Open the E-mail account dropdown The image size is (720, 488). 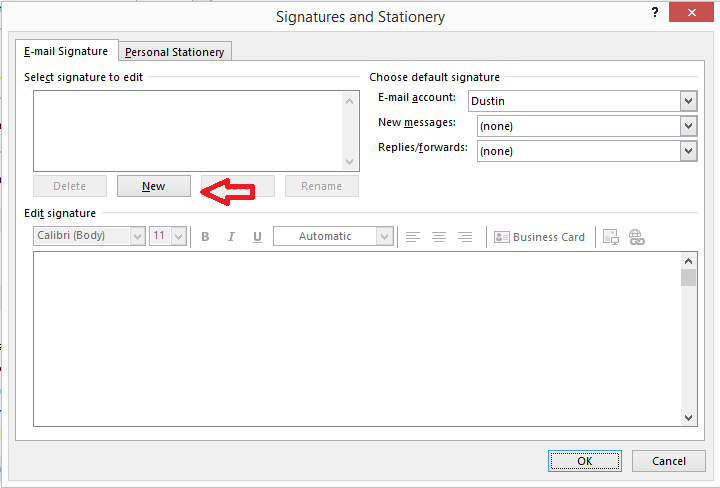click(688, 101)
